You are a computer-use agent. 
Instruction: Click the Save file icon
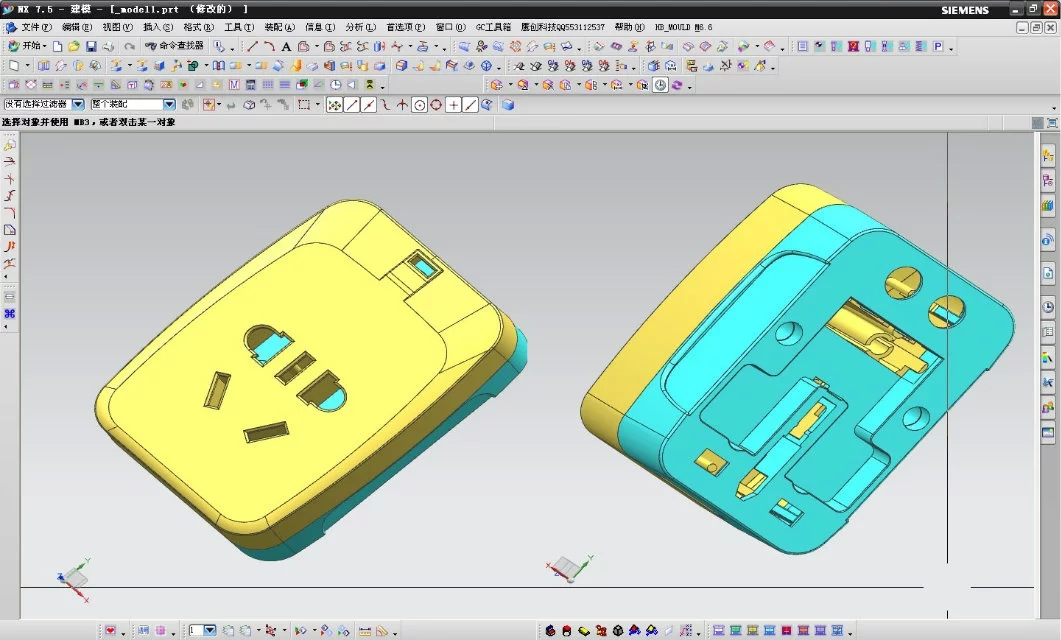[91, 46]
